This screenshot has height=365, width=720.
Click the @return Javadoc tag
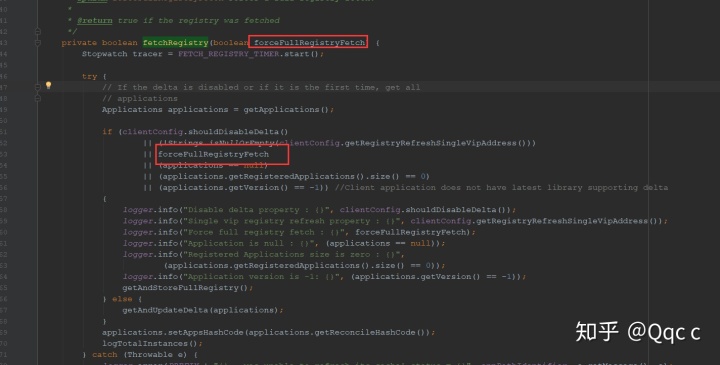[94, 21]
